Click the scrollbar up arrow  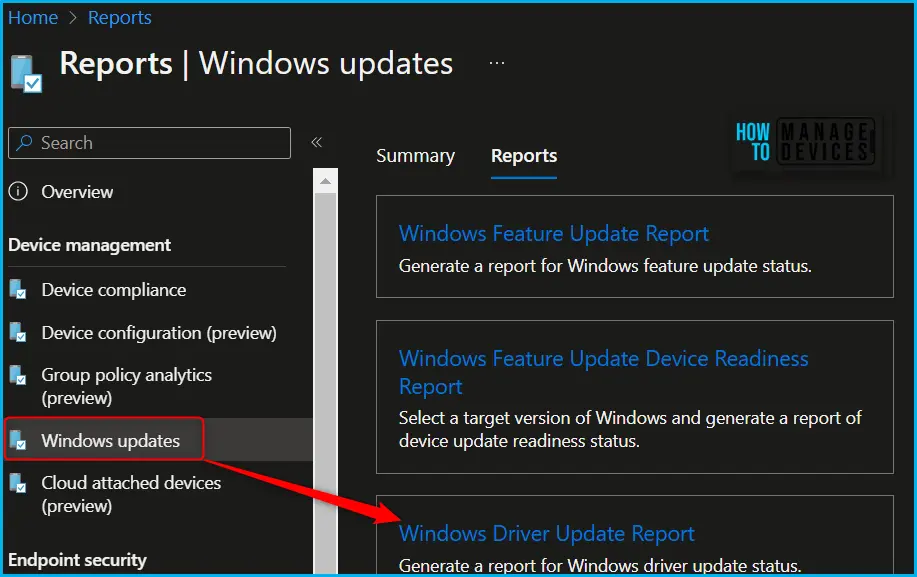[325, 180]
